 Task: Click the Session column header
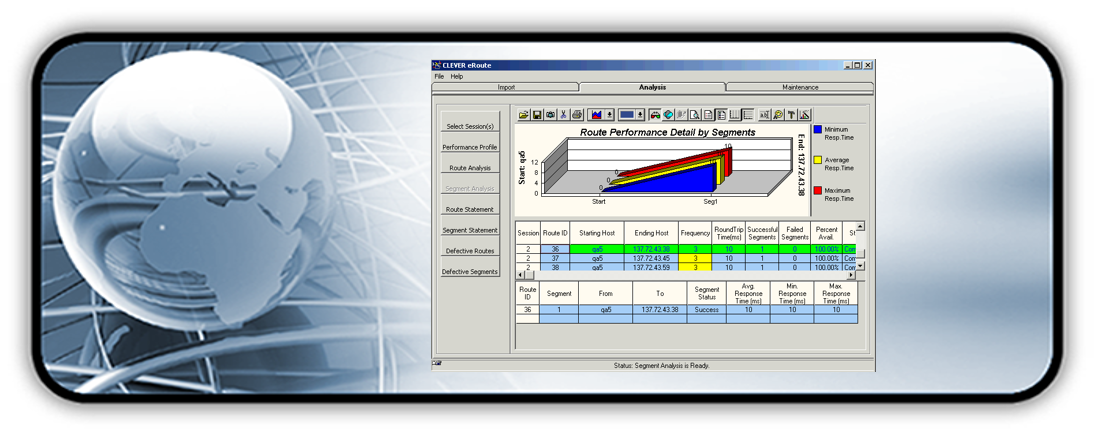tap(528, 233)
